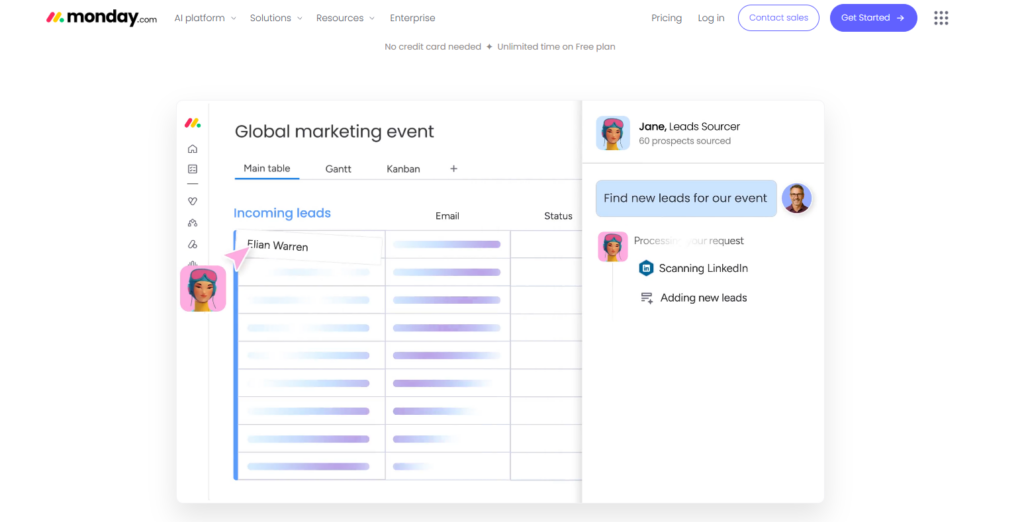Open the Enterprise nav item

[x=412, y=18]
